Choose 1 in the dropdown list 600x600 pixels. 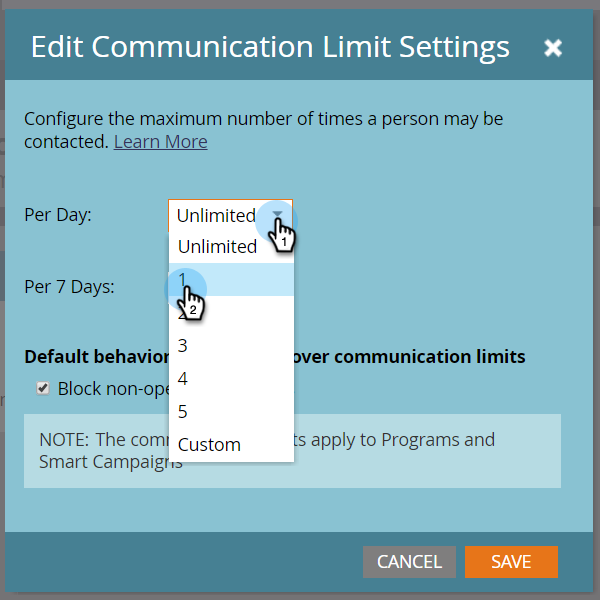click(x=231, y=279)
